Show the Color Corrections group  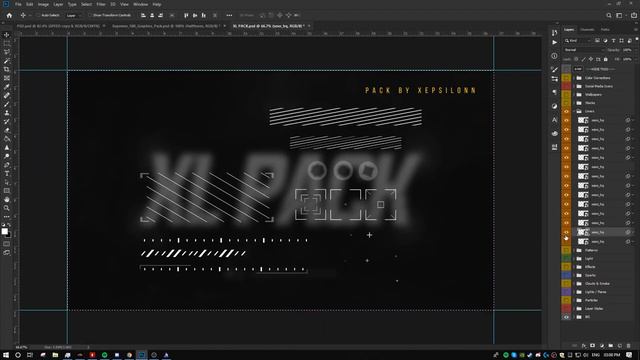point(566,78)
